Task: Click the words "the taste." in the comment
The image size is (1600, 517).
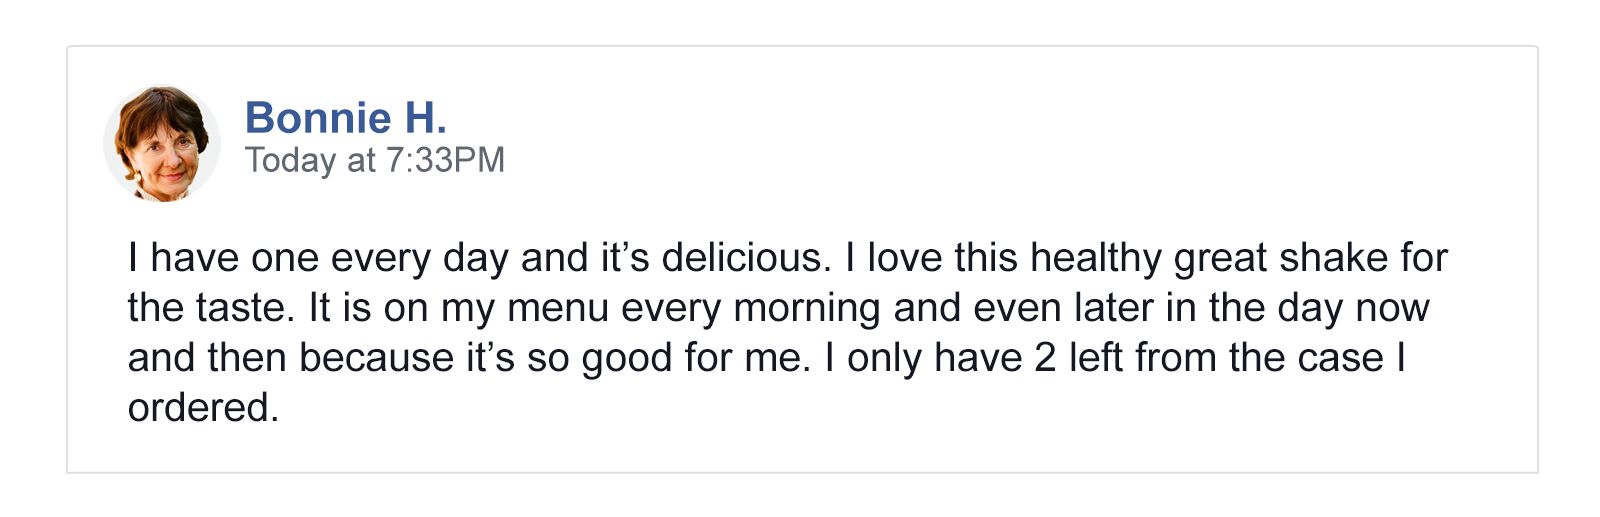Action: 211,308
